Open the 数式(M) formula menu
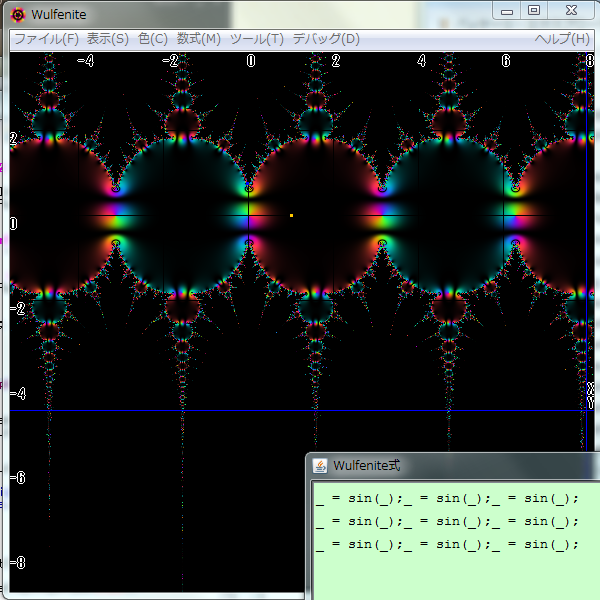Image resolution: width=600 pixels, height=600 pixels. pos(198,39)
